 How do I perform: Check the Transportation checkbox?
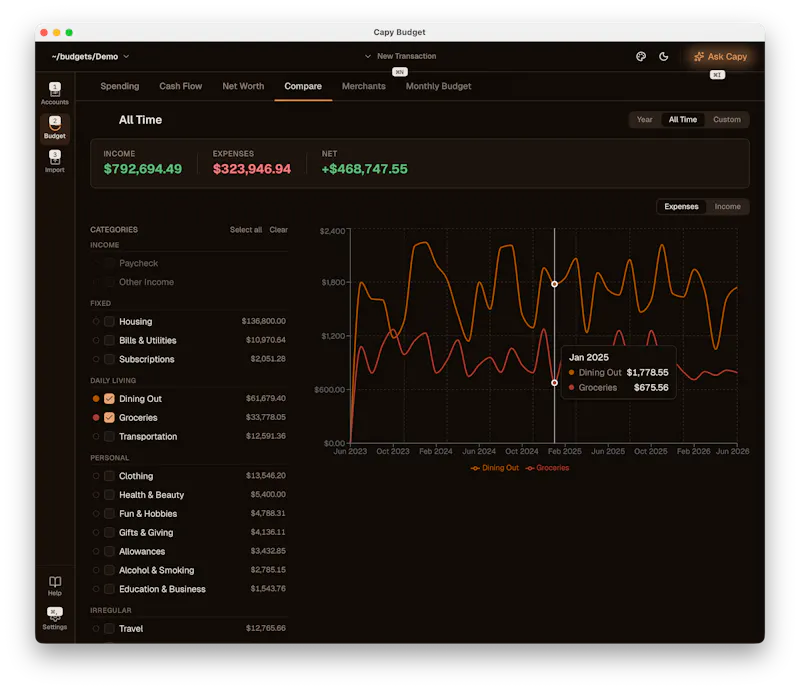click(109, 436)
